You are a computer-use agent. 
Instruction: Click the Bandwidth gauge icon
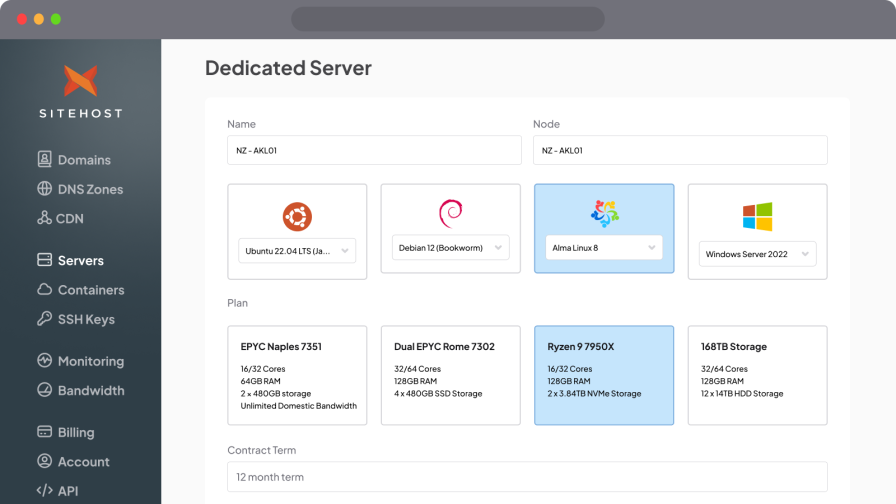pyautogui.click(x=45, y=390)
